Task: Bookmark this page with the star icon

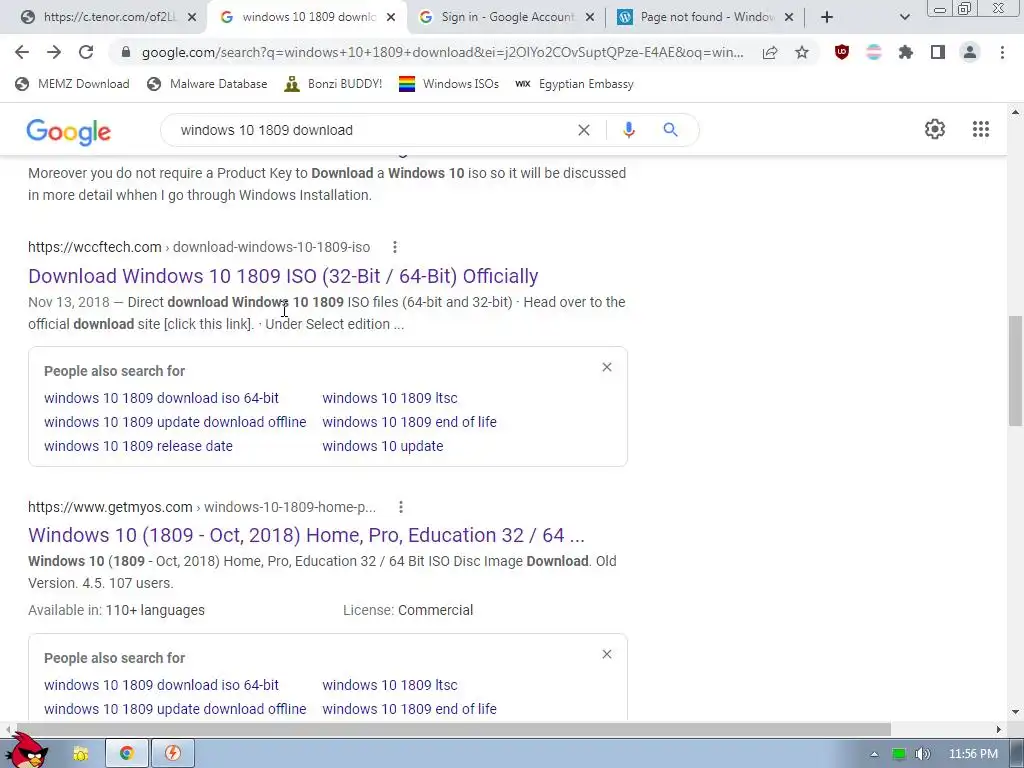Action: coord(802,52)
